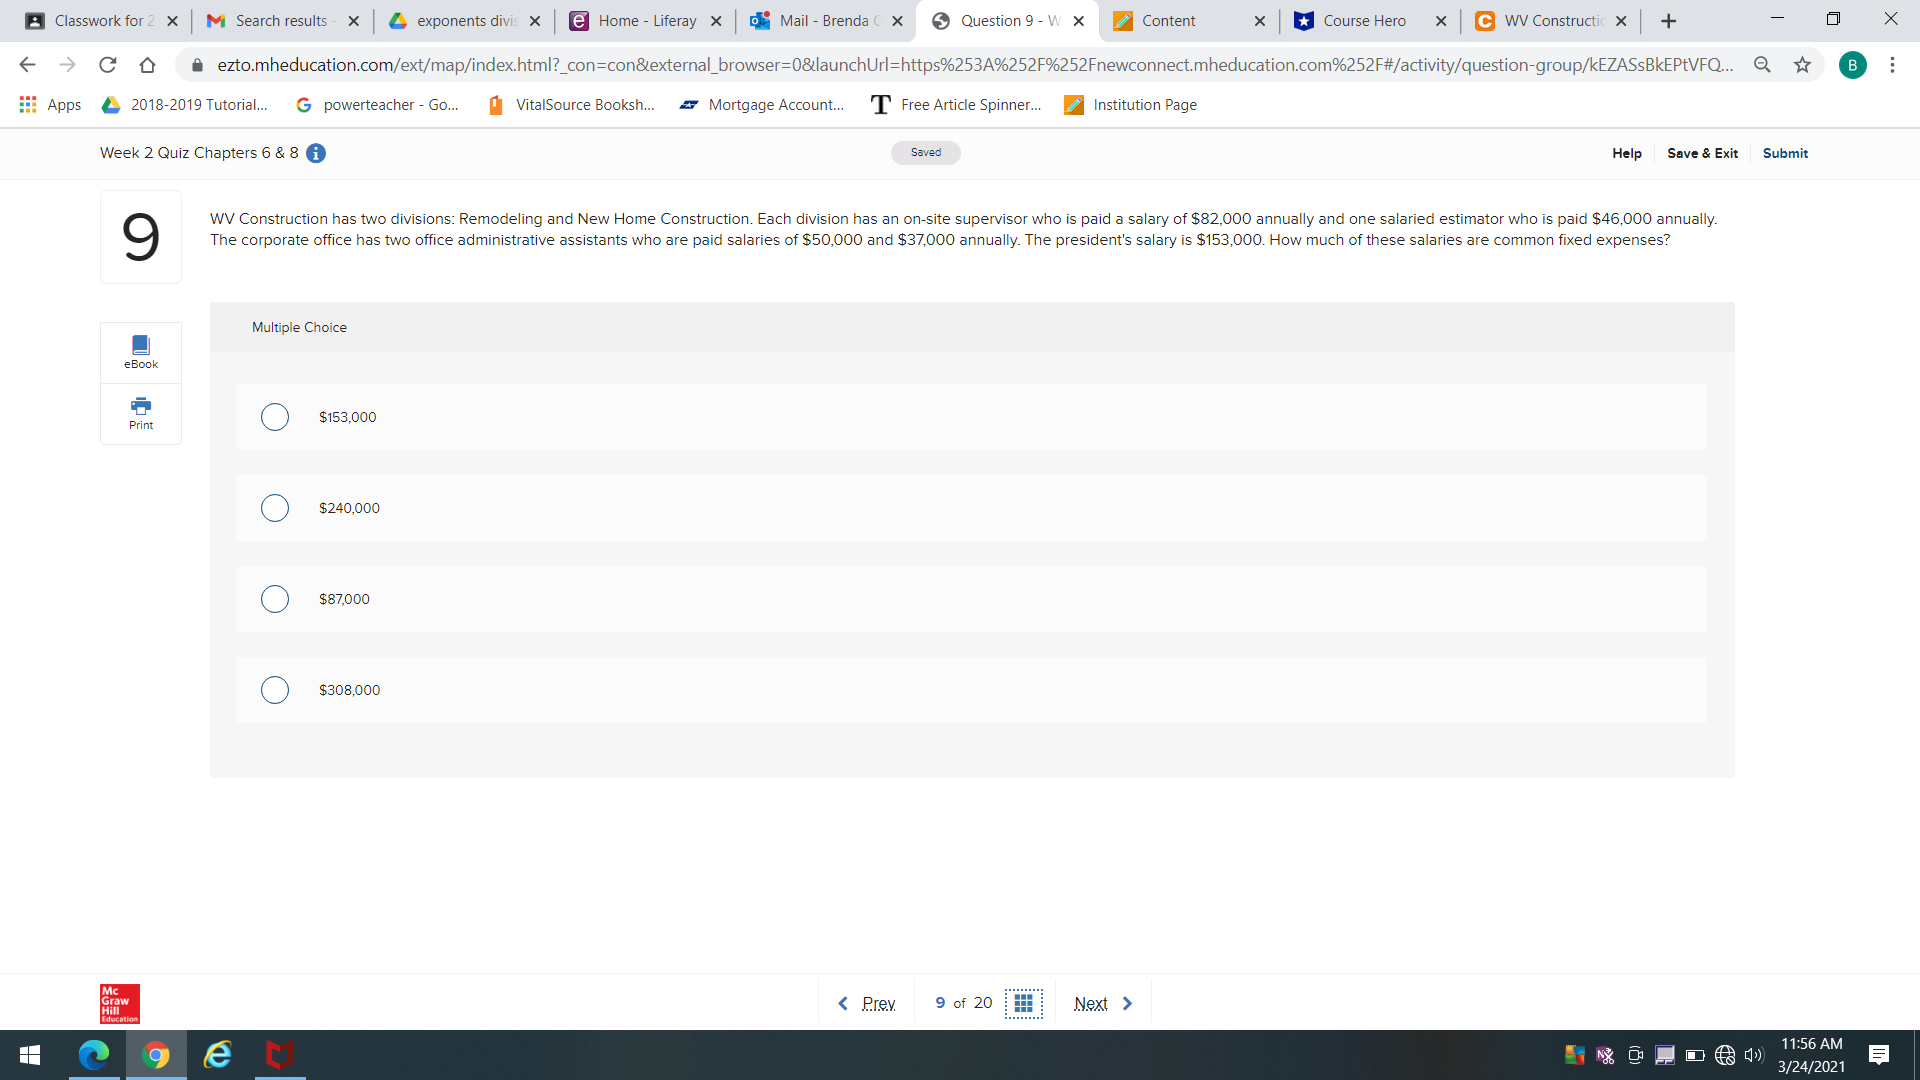Image resolution: width=1920 pixels, height=1080 pixels.
Task: Launch McAfee from the taskbar
Action: pos(279,1055)
